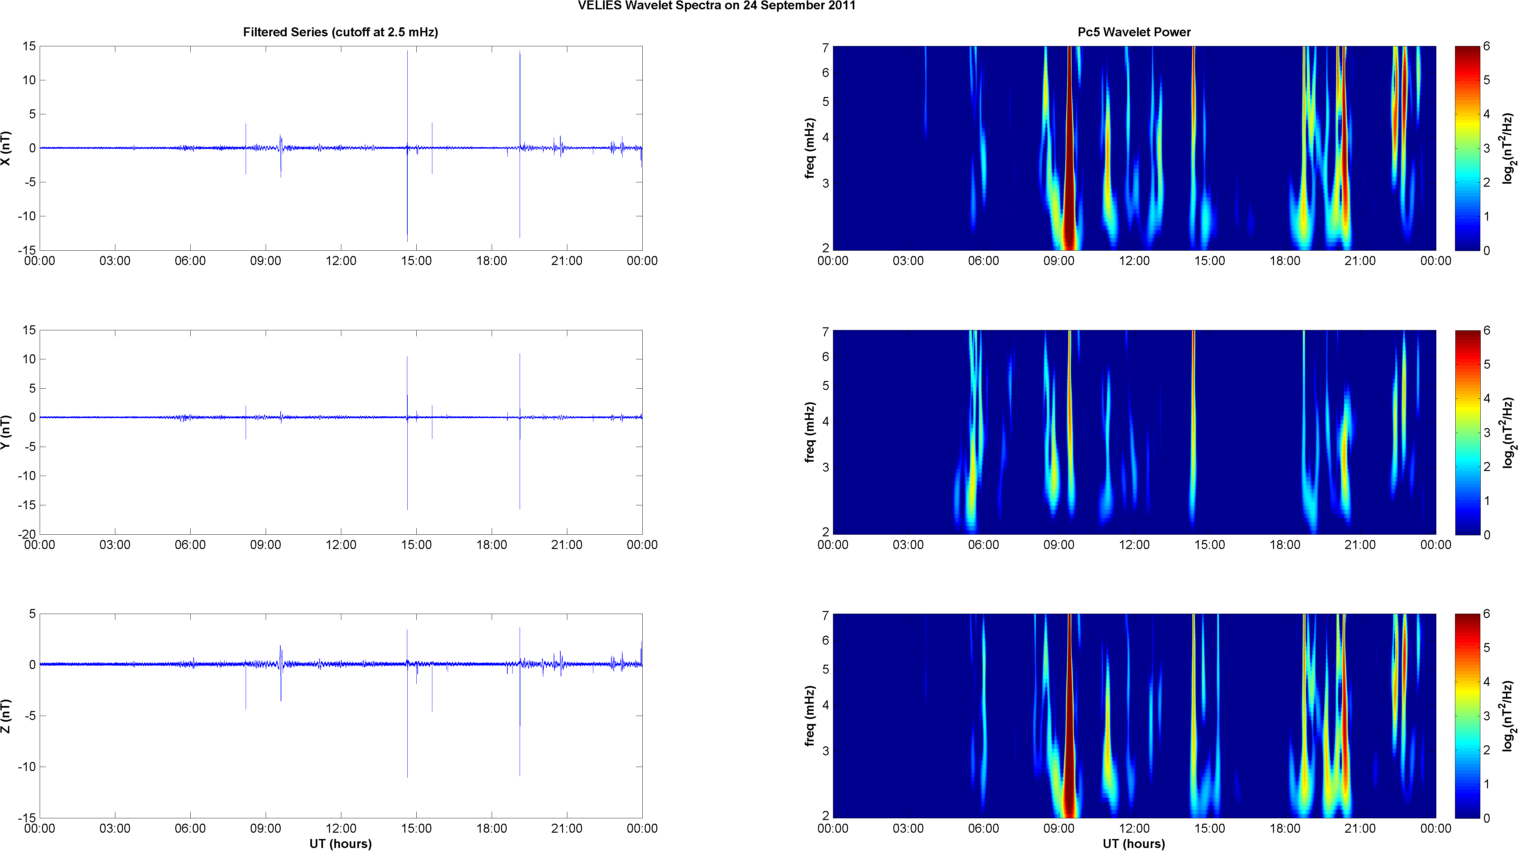Click the top spectrogram's colorbar
The height and width of the screenshot is (851, 1518).
pyautogui.click(x=1467, y=148)
